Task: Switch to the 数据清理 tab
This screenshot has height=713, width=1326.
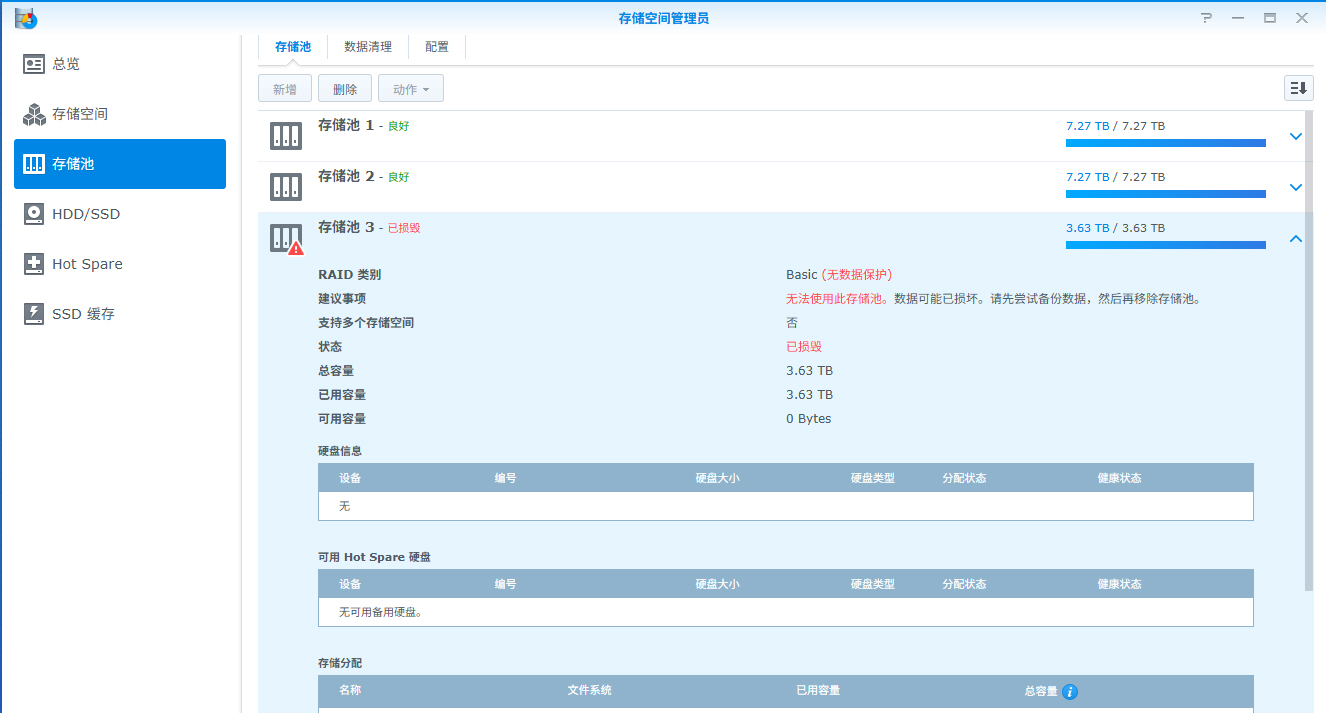Action: click(x=368, y=47)
